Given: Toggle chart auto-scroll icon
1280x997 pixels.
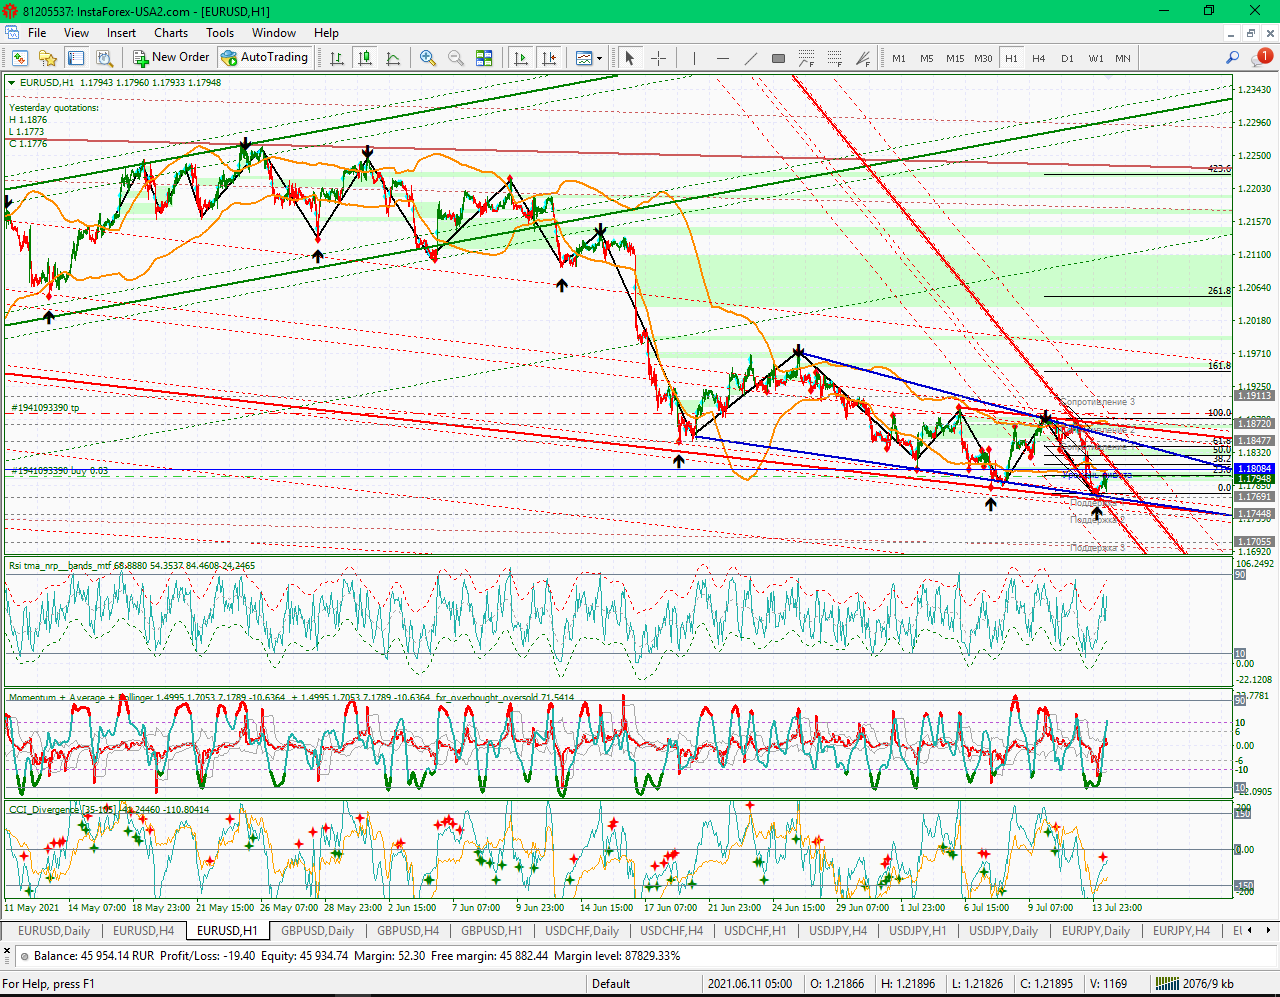Looking at the screenshot, I should [x=520, y=58].
